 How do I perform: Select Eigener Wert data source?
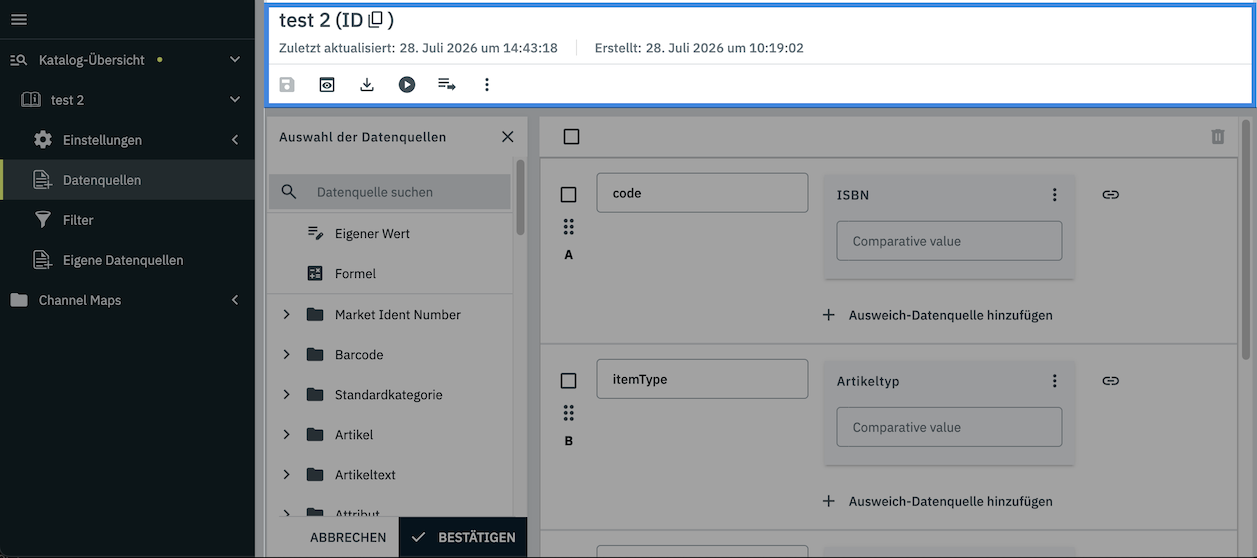(x=390, y=233)
